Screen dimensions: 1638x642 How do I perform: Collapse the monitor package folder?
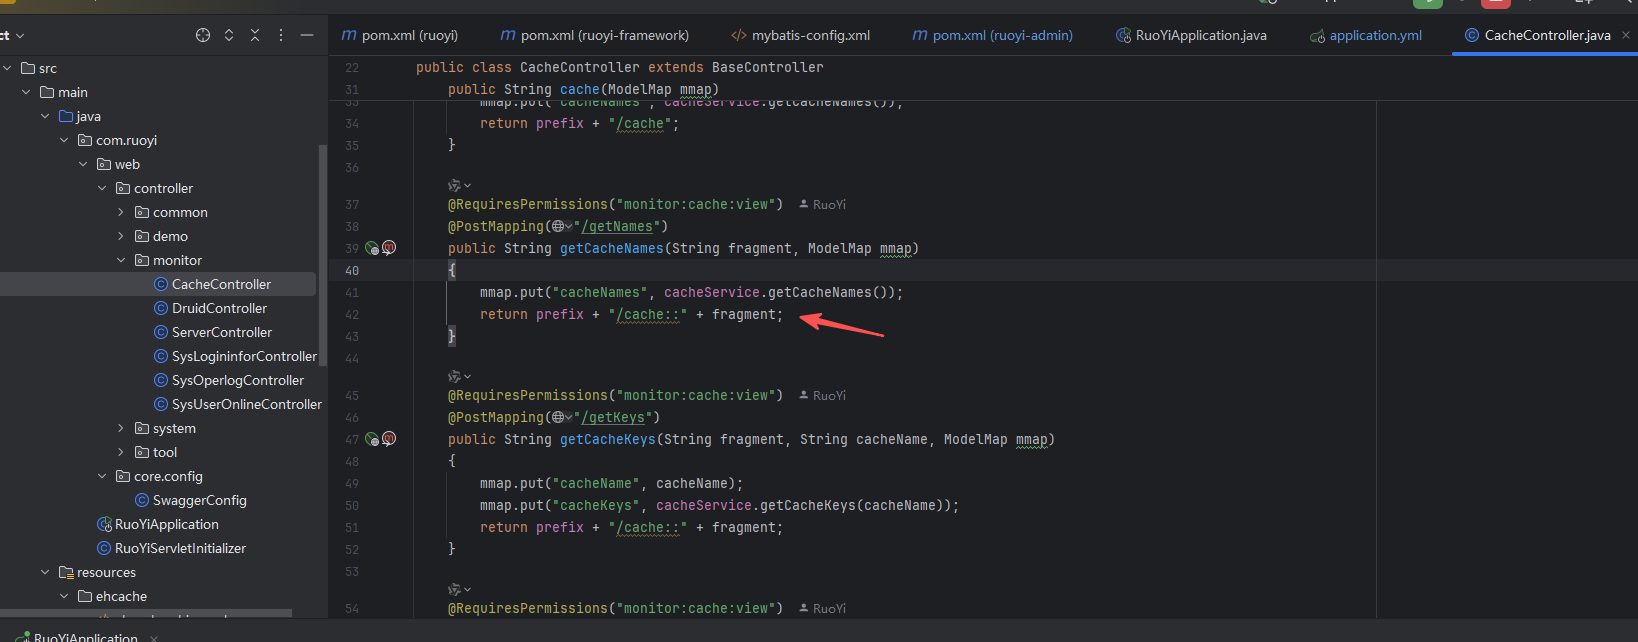click(x=121, y=260)
